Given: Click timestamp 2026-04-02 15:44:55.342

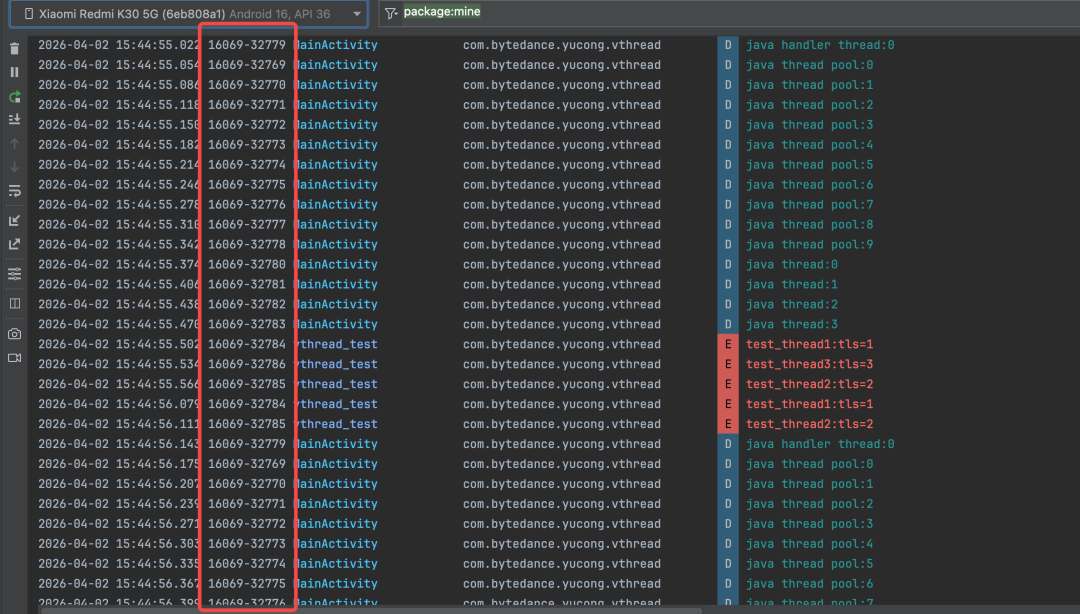Looking at the screenshot, I should tap(118, 245).
